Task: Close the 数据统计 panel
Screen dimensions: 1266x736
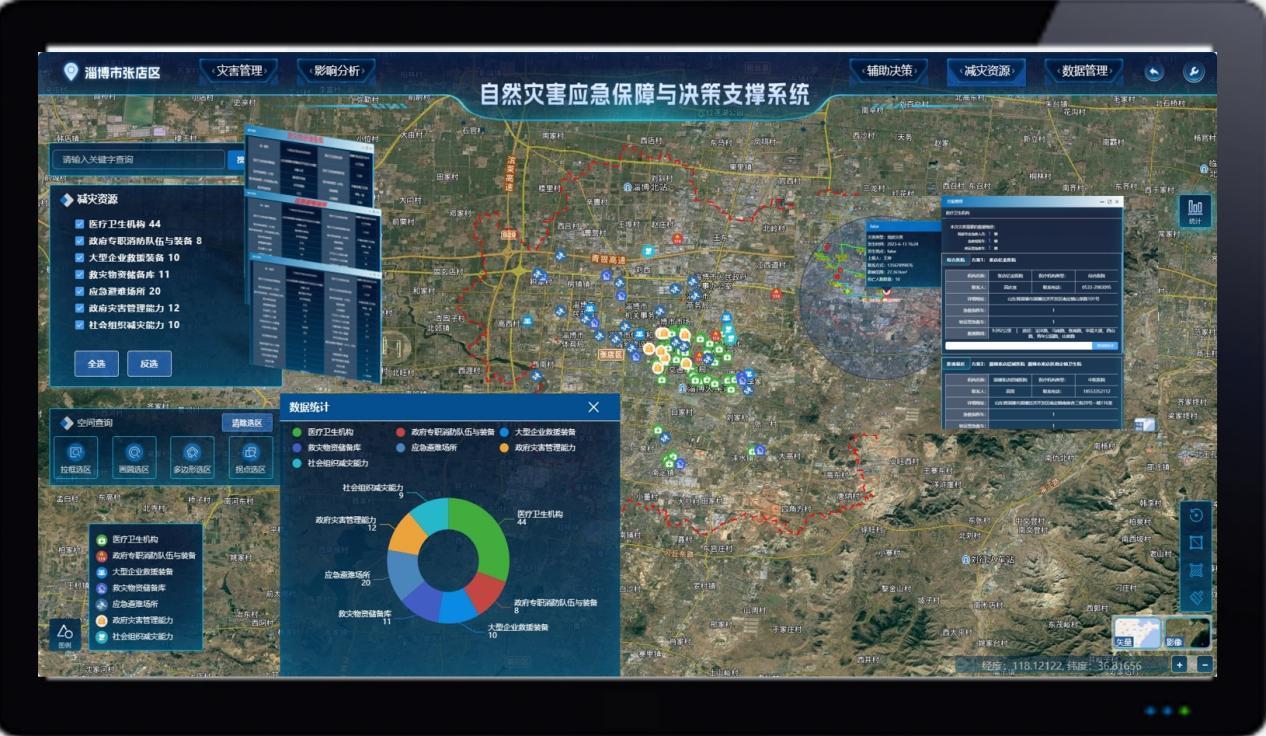Action: click(x=594, y=407)
